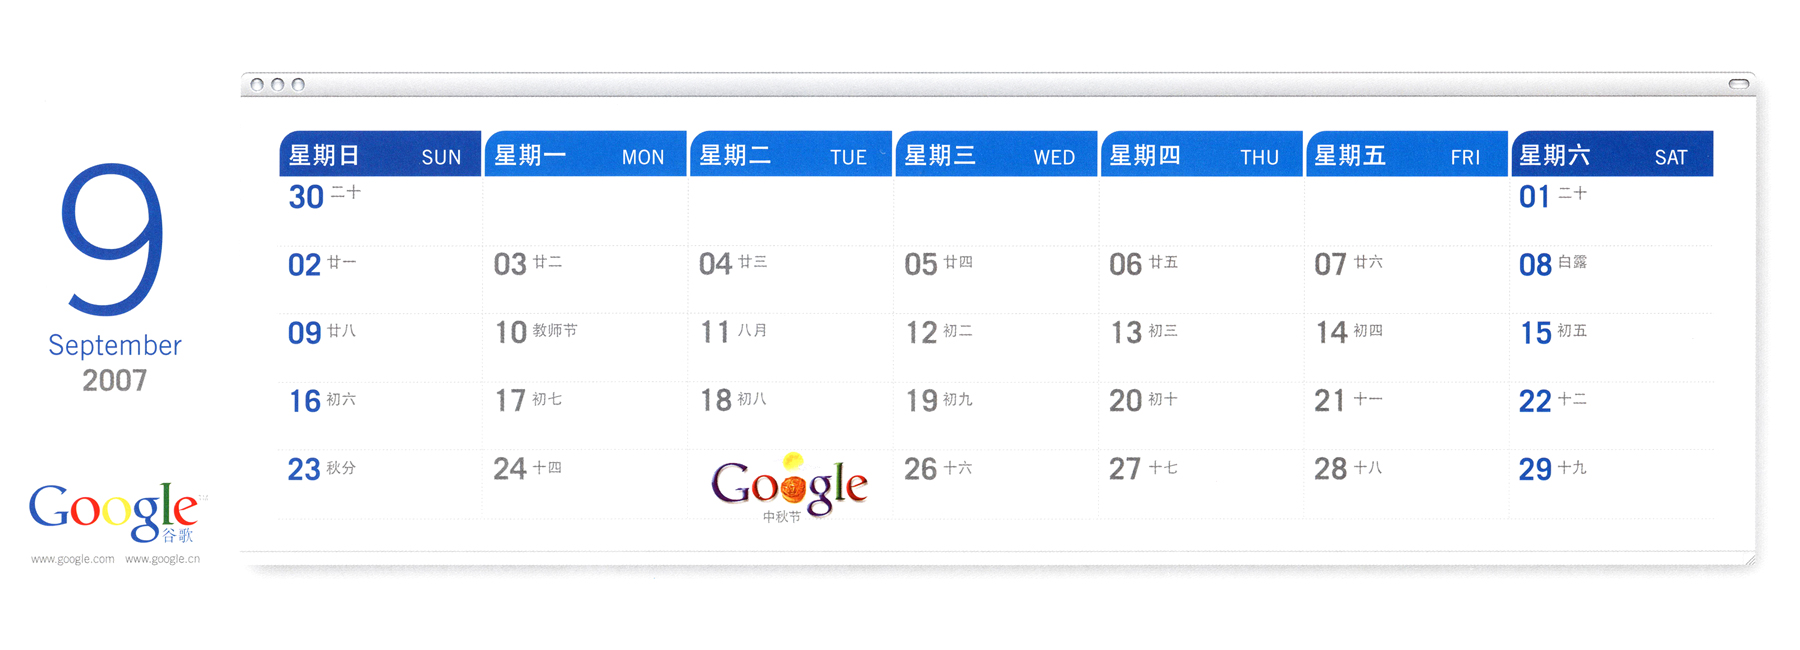Select date 28 on Friday
Image resolution: width=1800 pixels, height=650 pixels.
pyautogui.click(x=1331, y=470)
